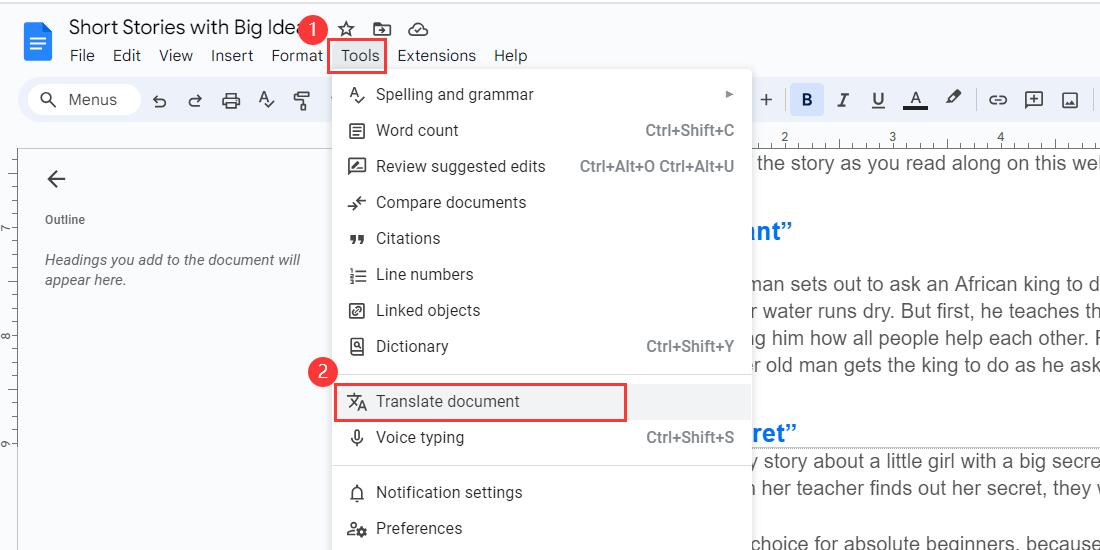
Task: Choose Line numbers
Action: click(542, 275)
